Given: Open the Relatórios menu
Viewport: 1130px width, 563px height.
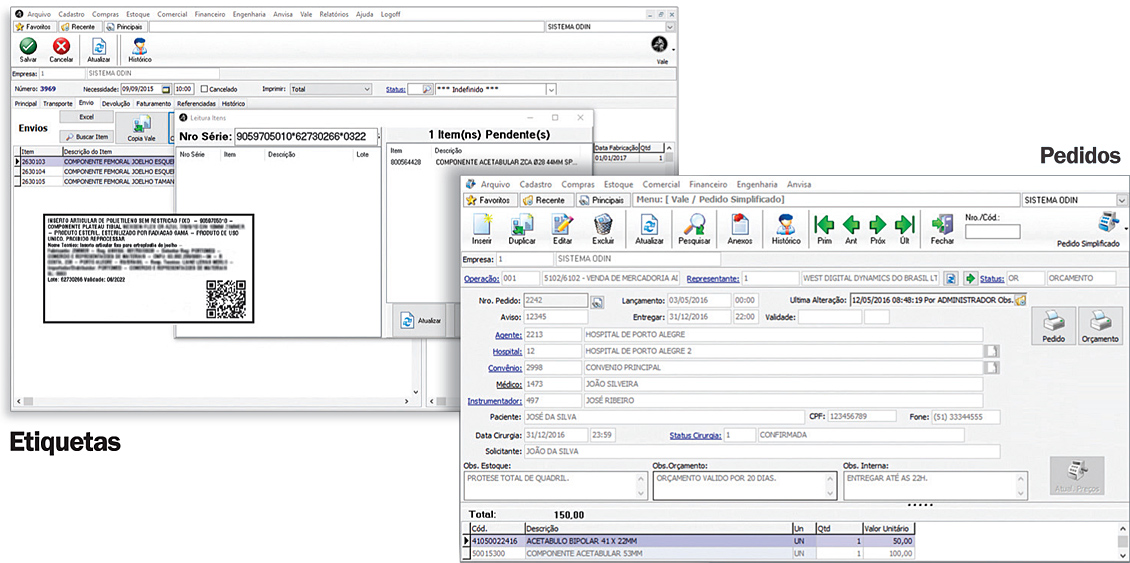Looking at the screenshot, I should coord(334,15).
